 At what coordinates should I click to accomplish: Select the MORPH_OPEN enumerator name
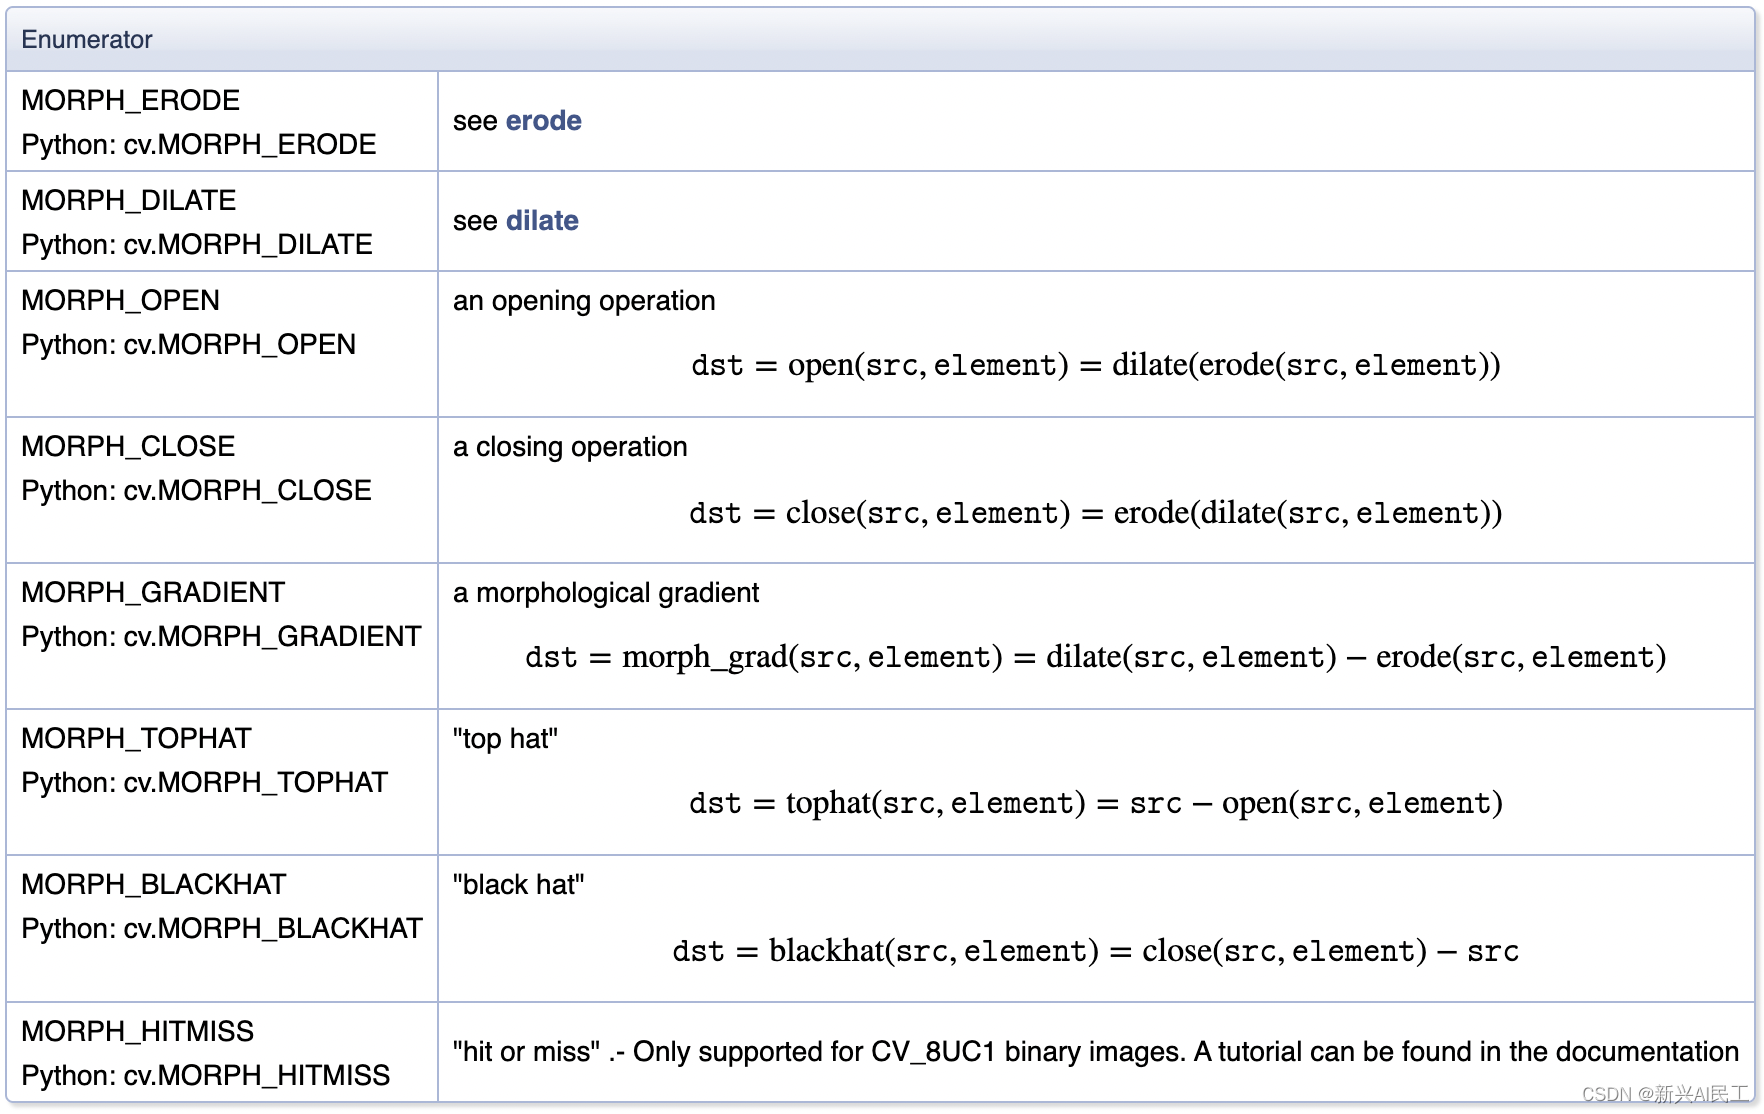point(120,300)
